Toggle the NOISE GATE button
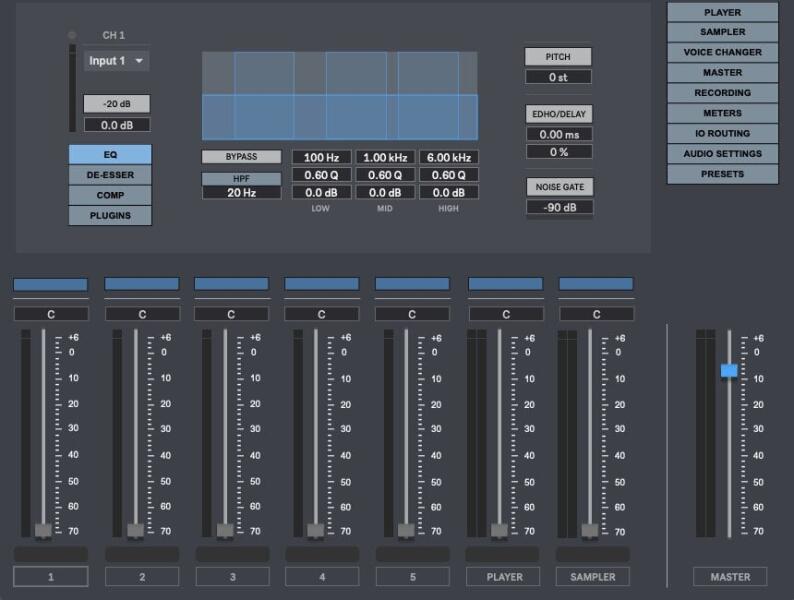794x600 pixels. click(x=560, y=187)
